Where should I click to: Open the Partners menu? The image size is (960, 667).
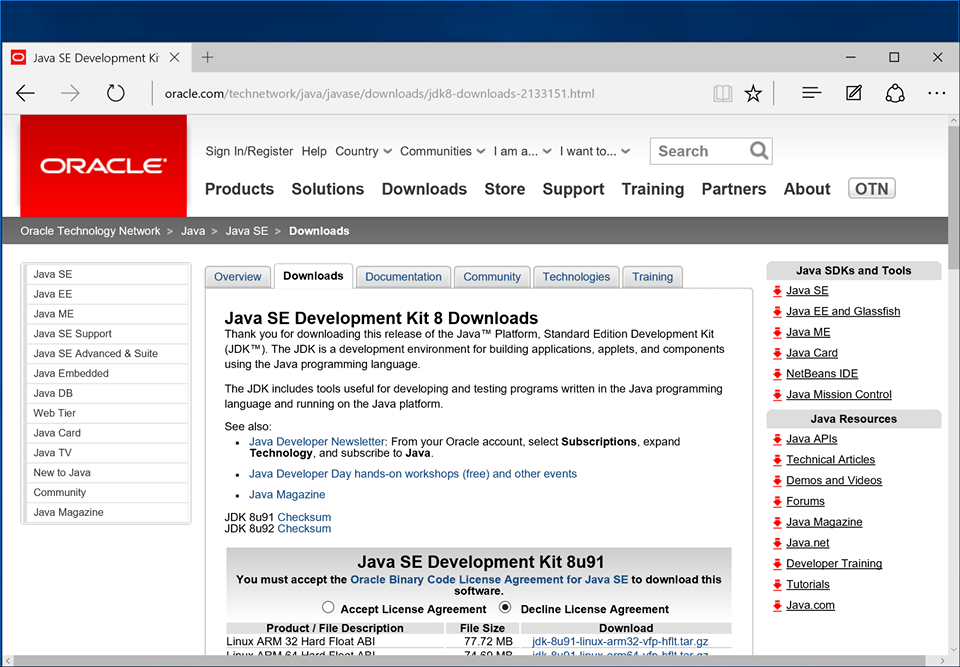[x=733, y=189]
